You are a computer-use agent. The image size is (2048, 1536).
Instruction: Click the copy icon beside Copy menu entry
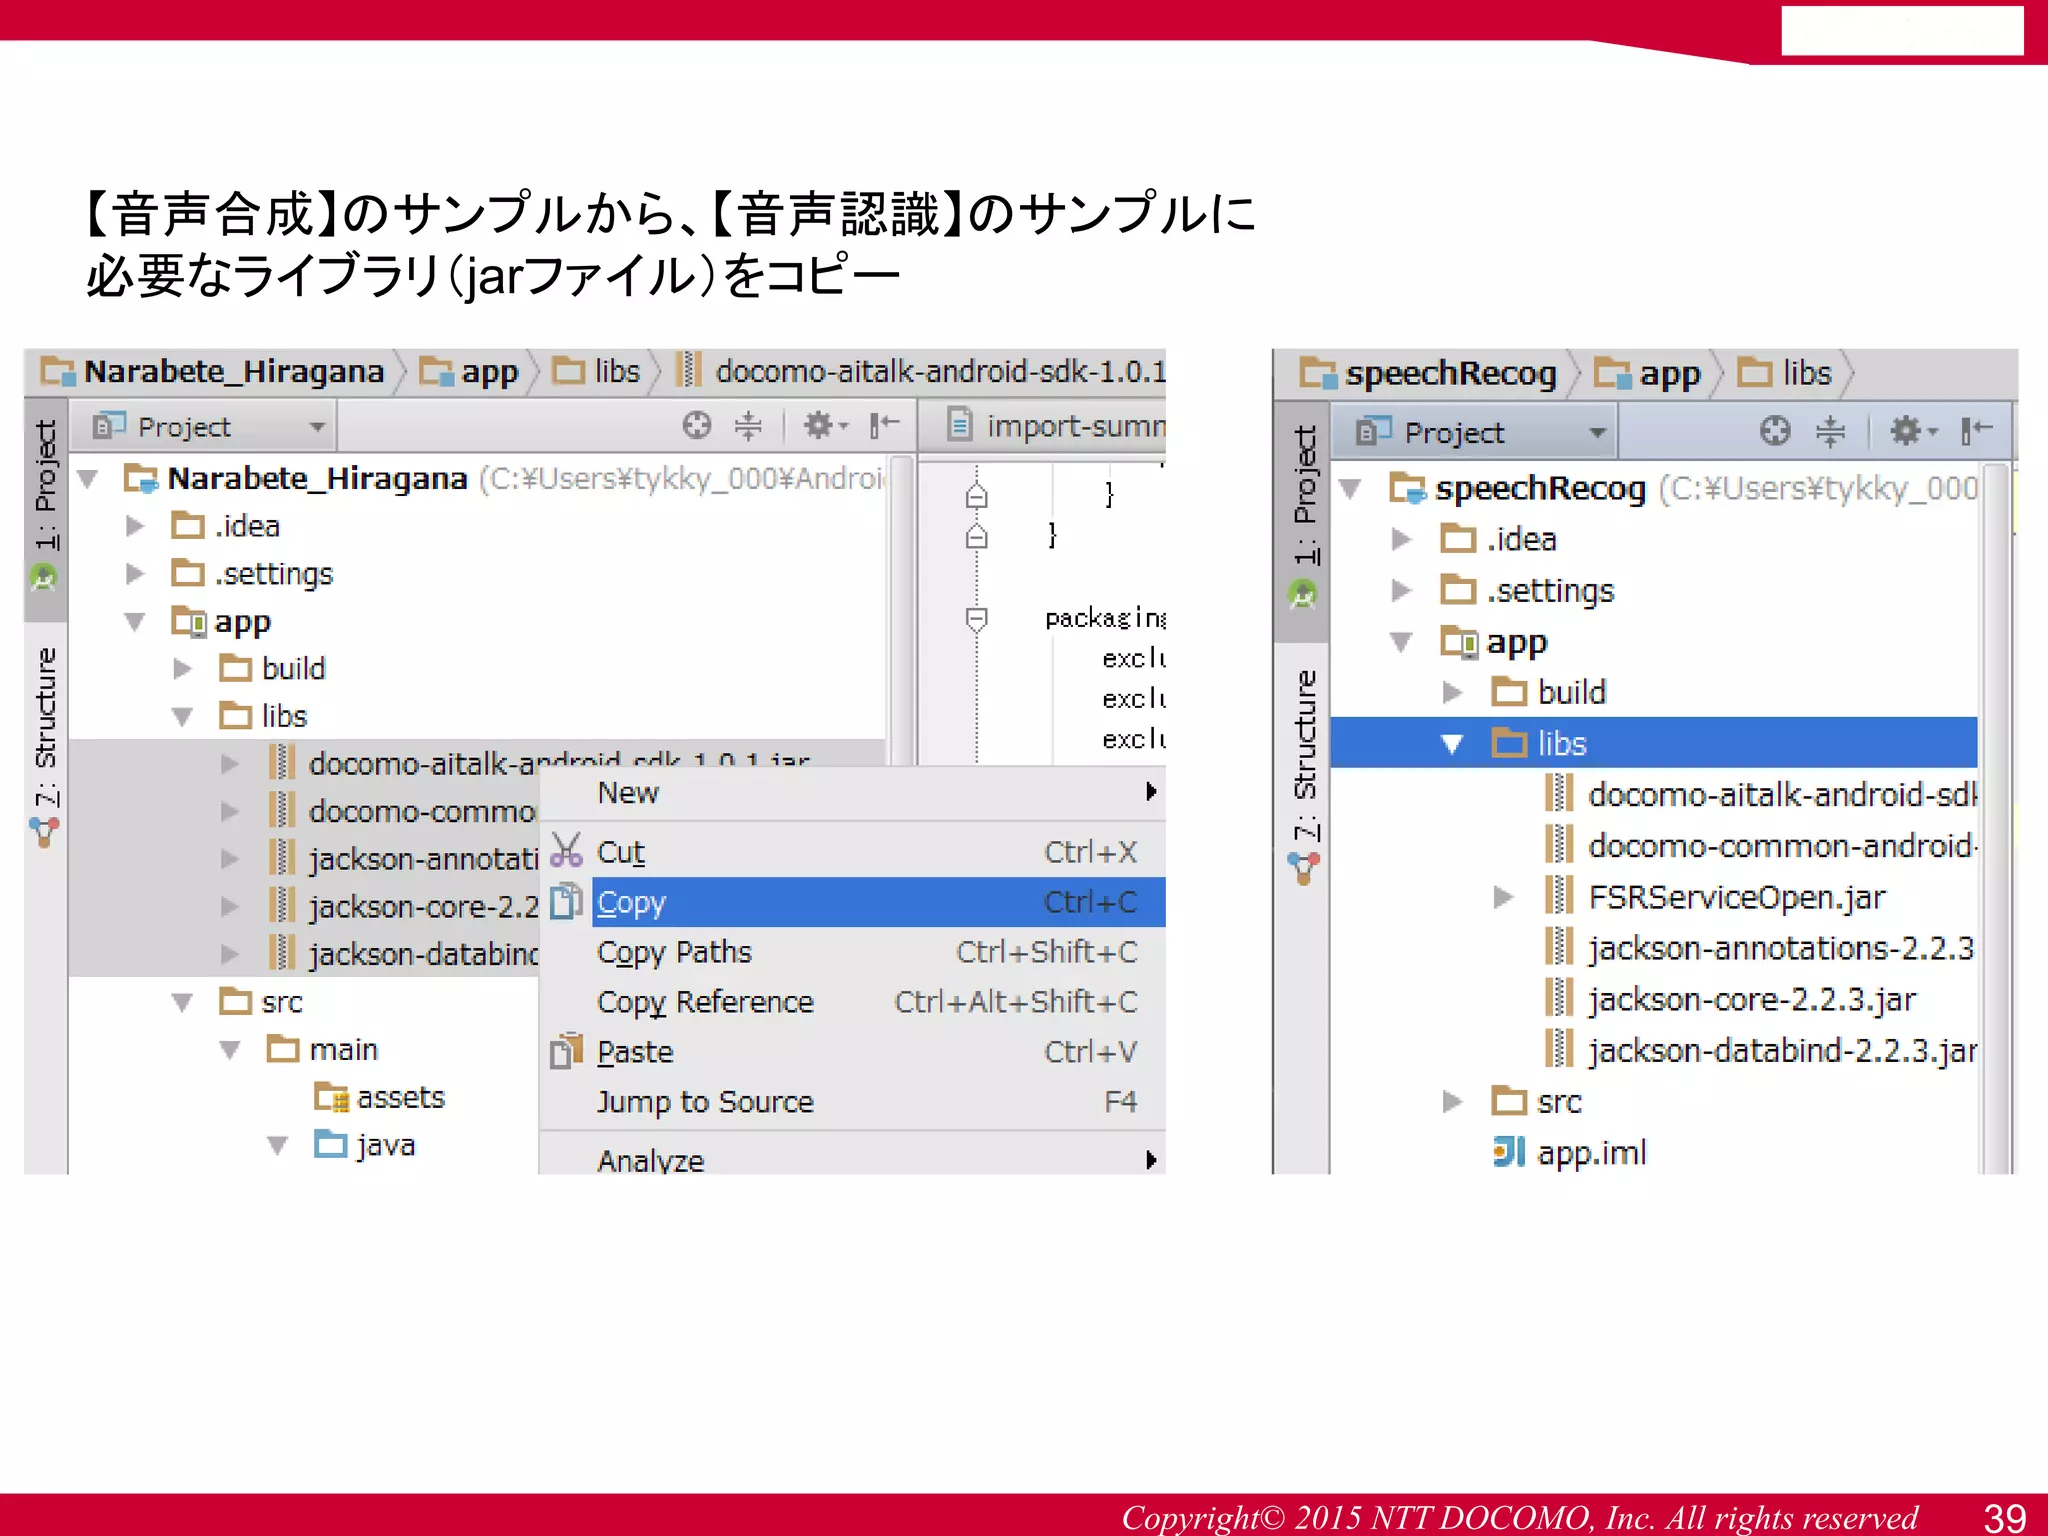pos(566,901)
